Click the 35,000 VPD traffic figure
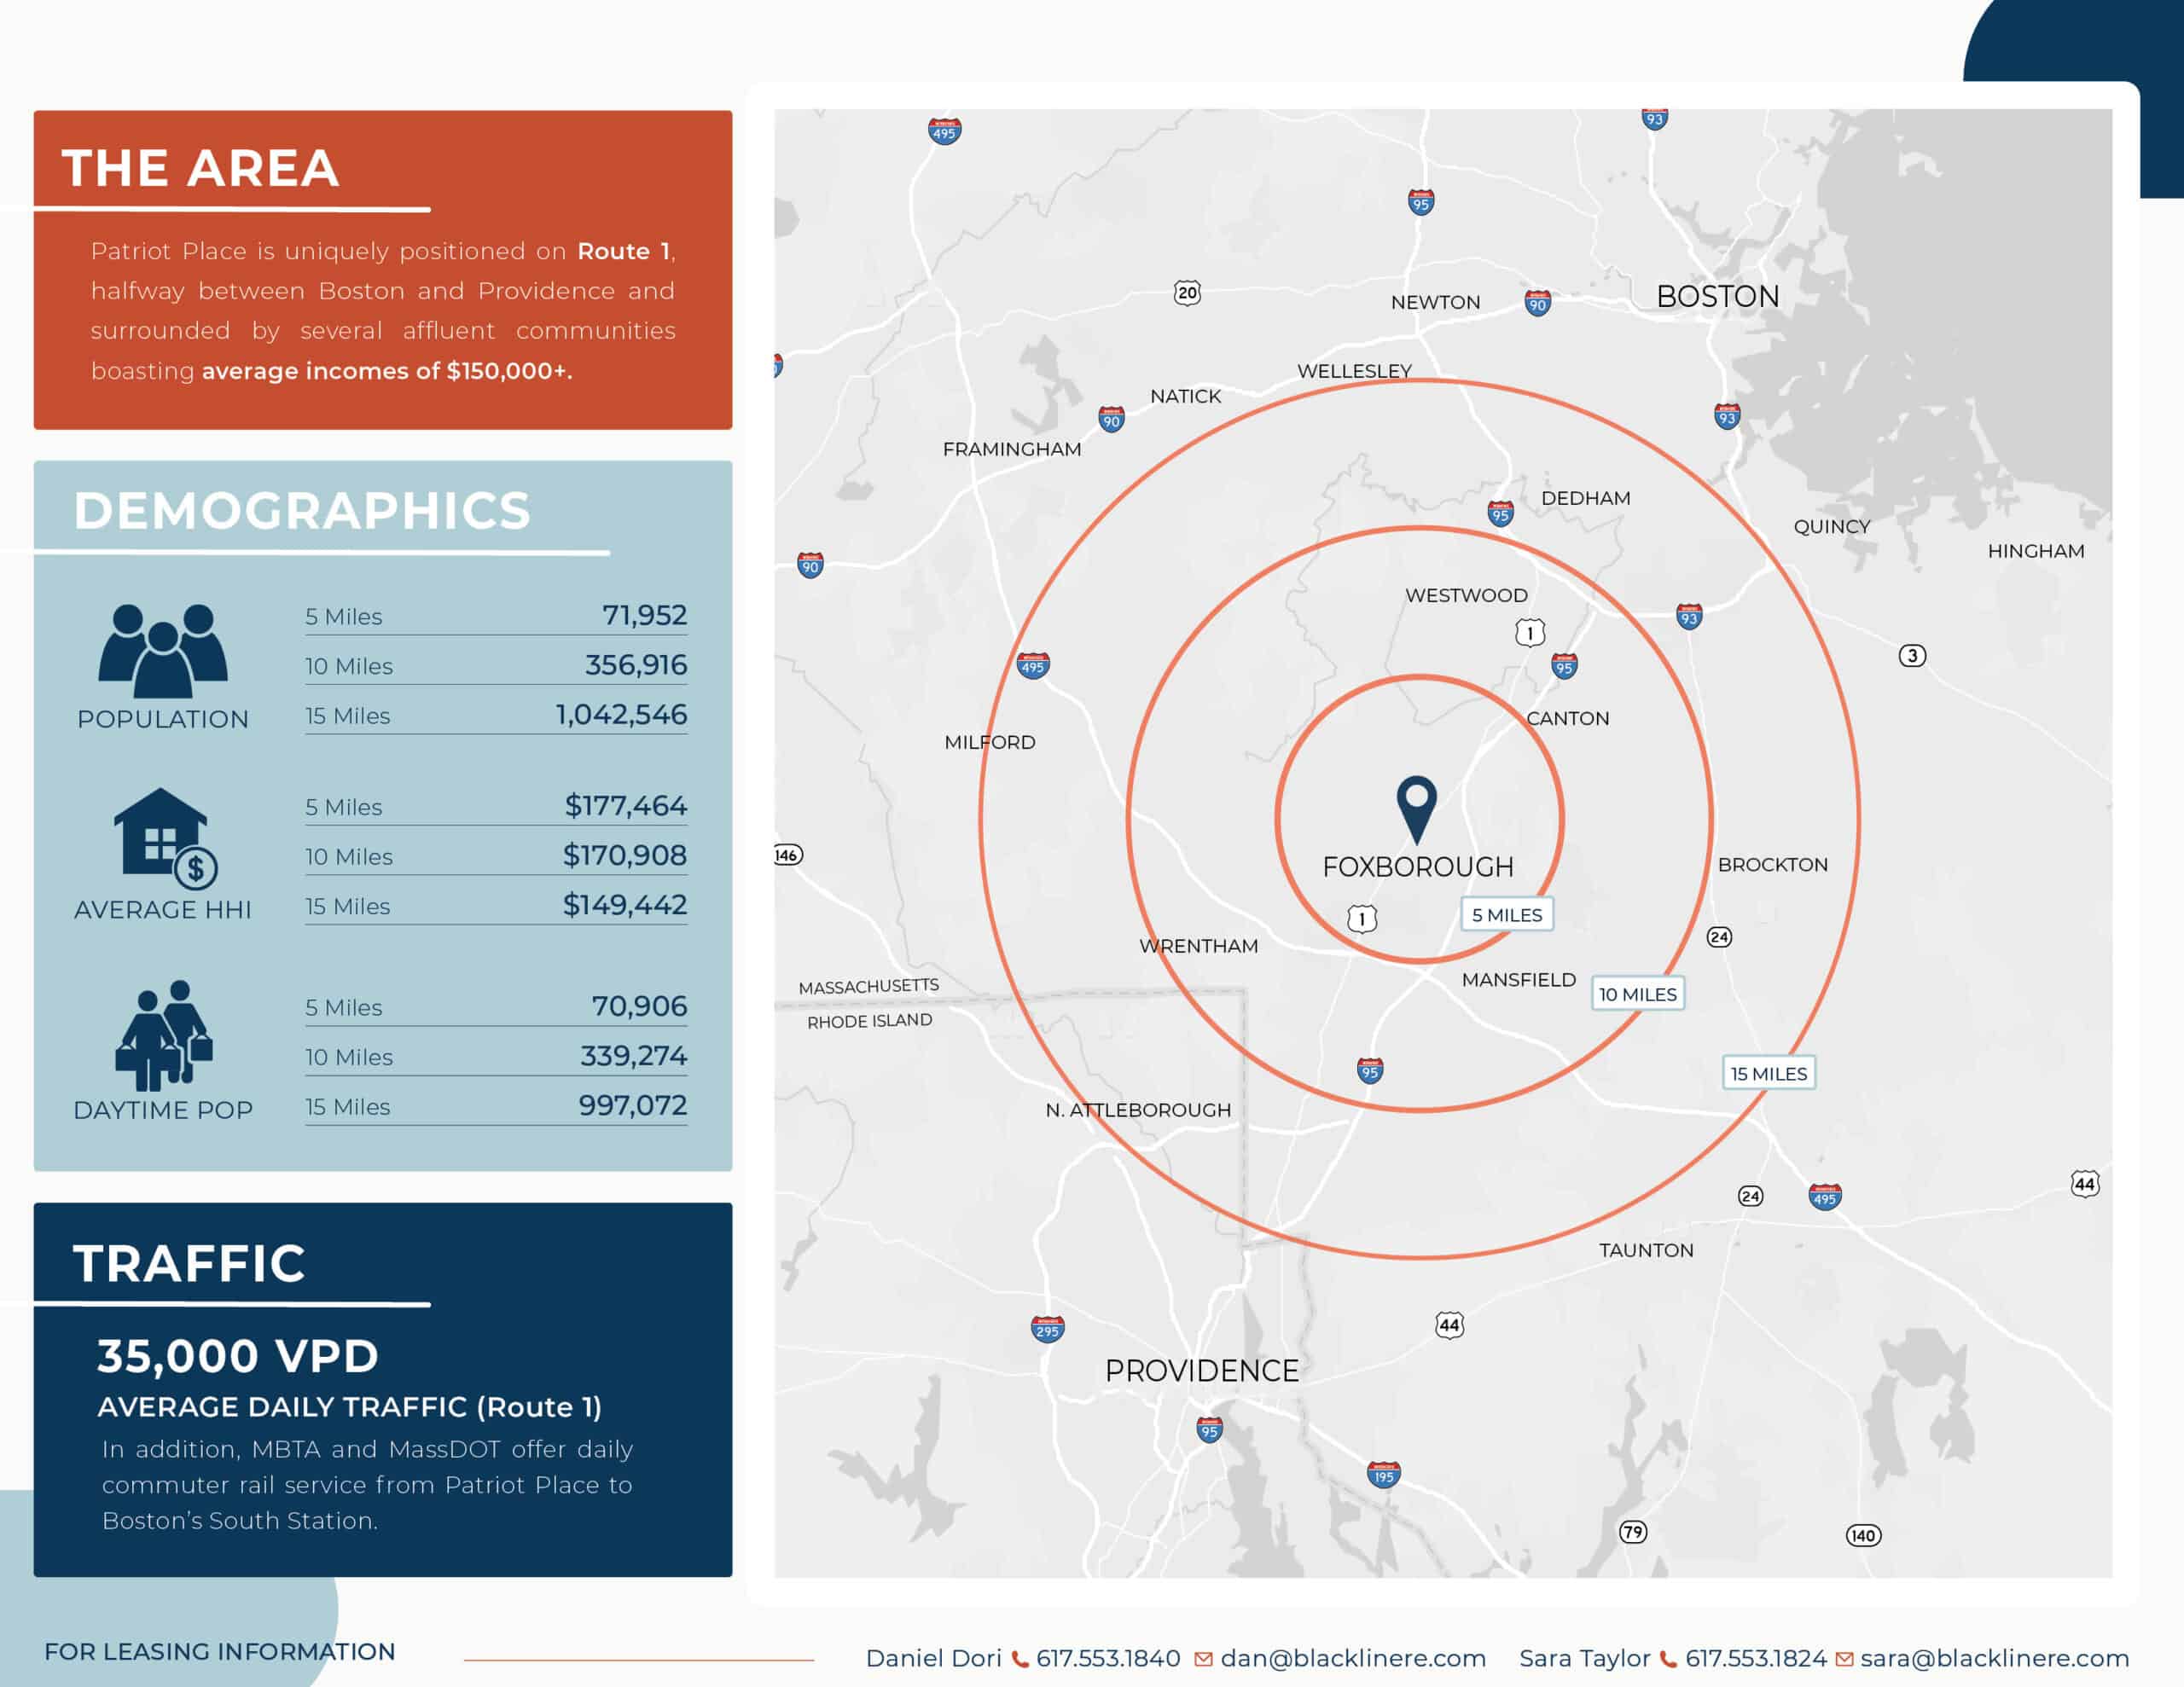 pyautogui.click(x=238, y=1357)
